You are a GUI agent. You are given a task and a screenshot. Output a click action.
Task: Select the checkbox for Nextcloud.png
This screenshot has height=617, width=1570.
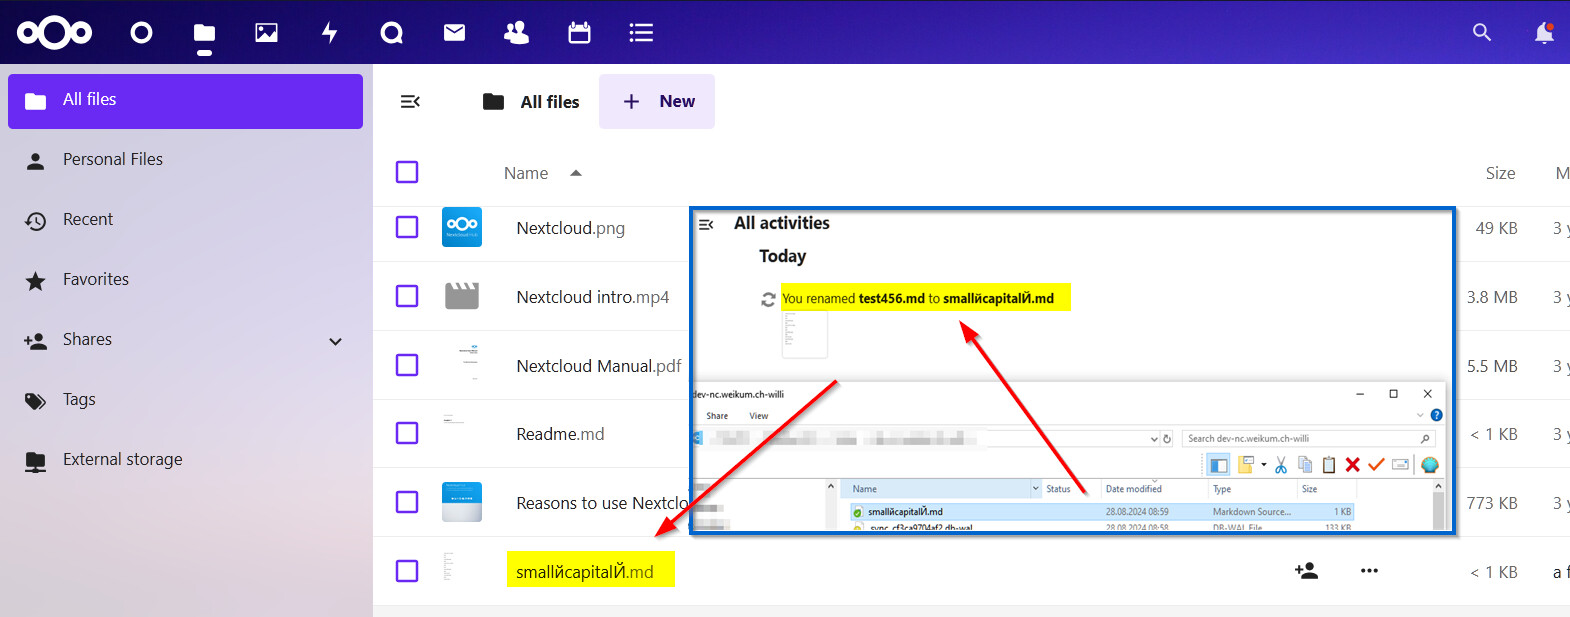407,227
